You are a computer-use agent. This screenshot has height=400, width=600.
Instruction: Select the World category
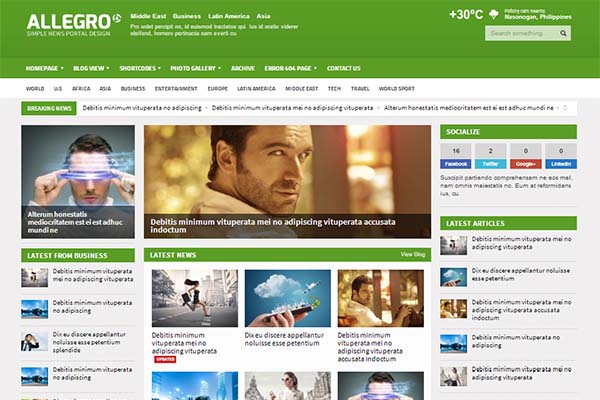[x=35, y=88]
